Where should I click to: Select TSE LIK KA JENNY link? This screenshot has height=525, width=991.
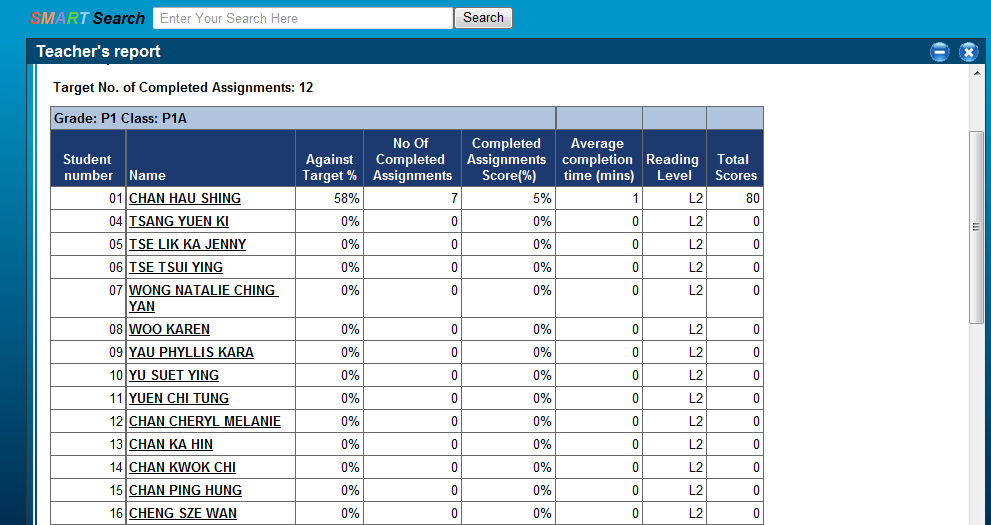pos(187,244)
